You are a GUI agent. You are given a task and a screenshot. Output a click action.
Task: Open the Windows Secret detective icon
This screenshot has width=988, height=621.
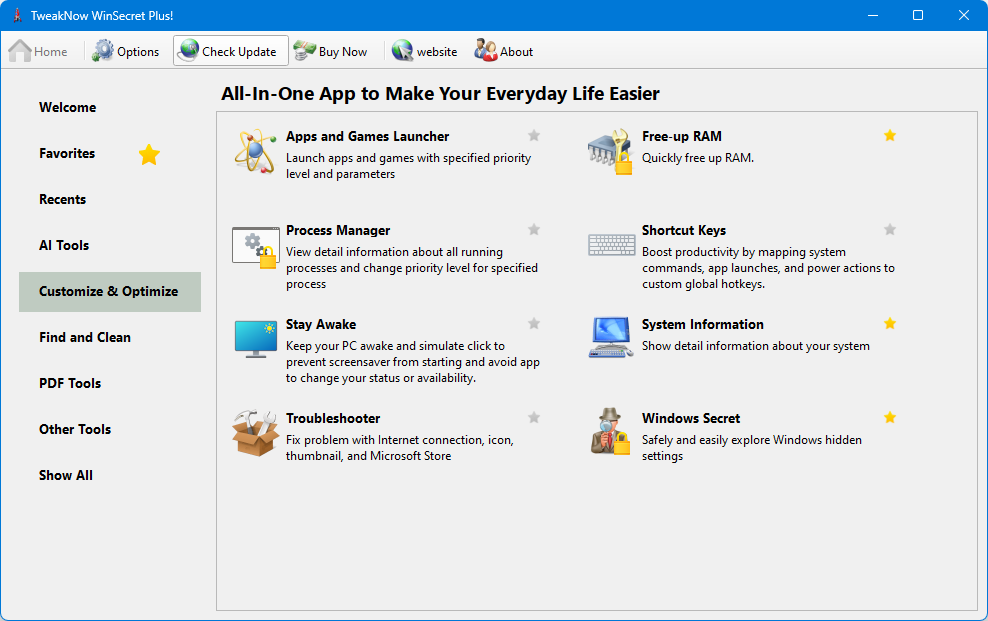click(610, 433)
